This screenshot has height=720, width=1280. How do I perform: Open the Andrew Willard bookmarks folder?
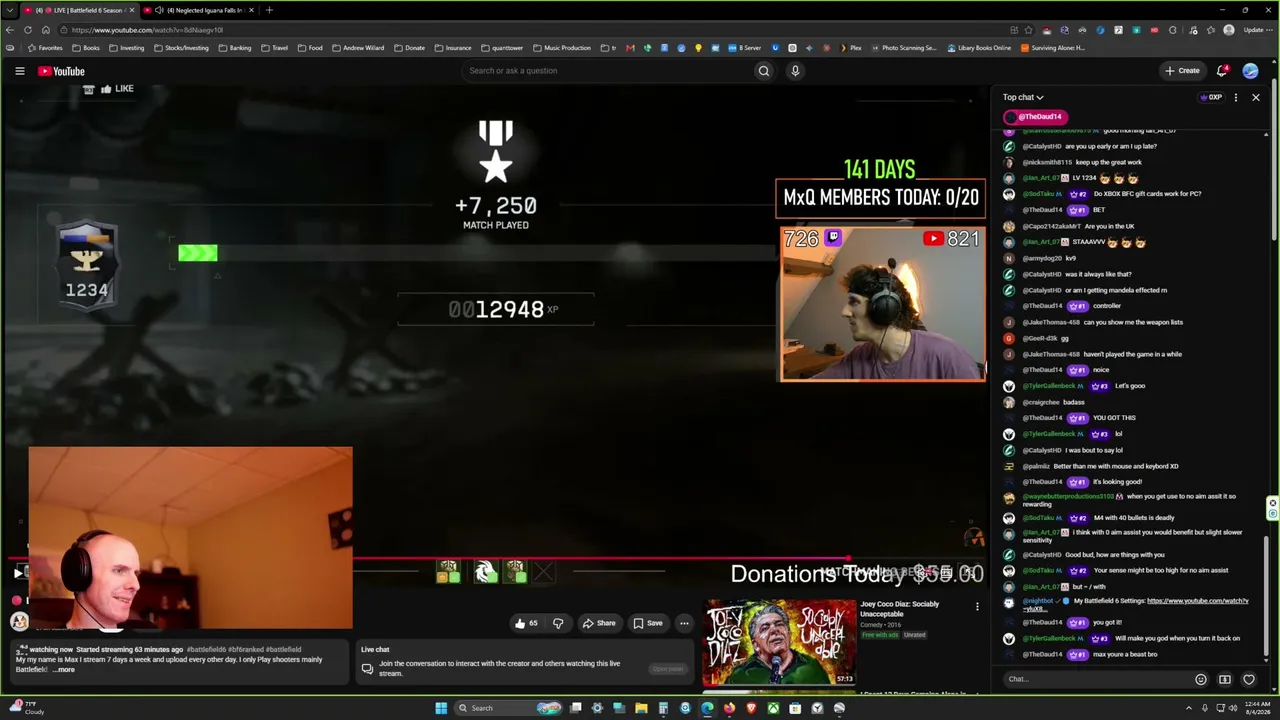tap(358, 48)
